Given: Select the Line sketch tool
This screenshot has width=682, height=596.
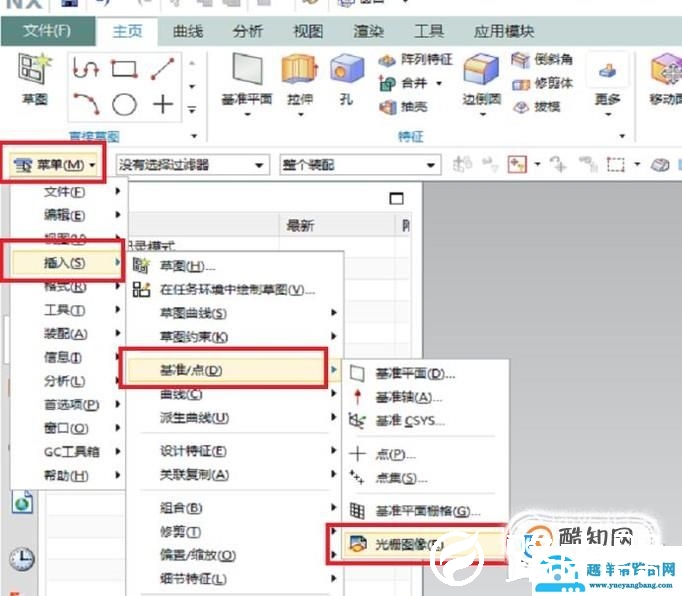Looking at the screenshot, I should 162,68.
